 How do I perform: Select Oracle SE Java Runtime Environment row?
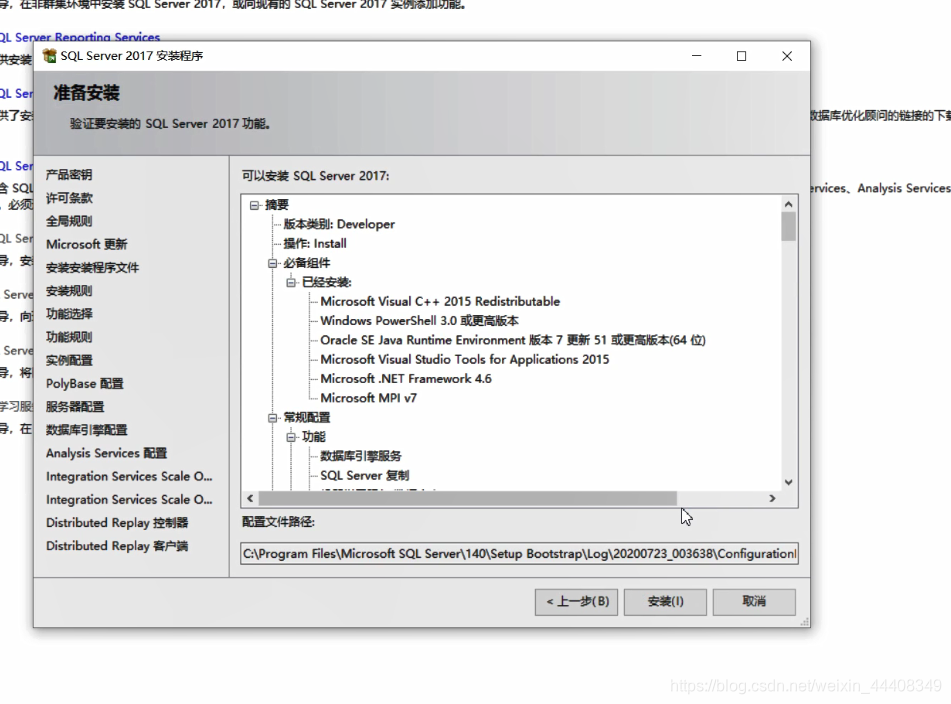click(x=513, y=340)
